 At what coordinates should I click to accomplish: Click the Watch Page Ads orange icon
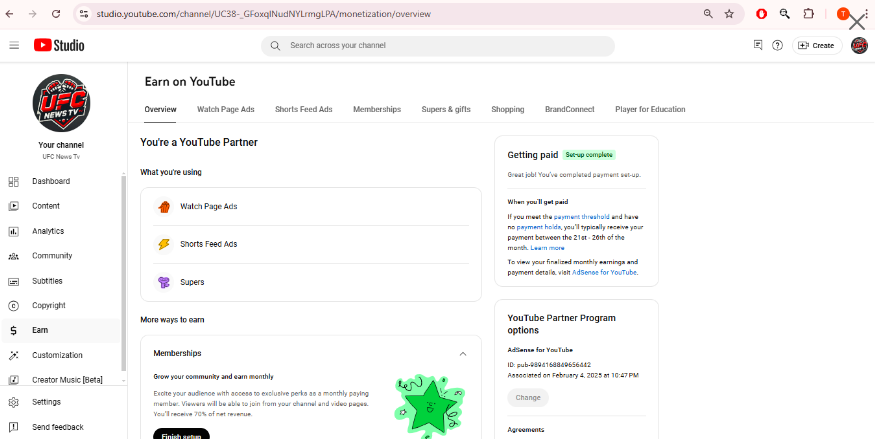coord(164,207)
